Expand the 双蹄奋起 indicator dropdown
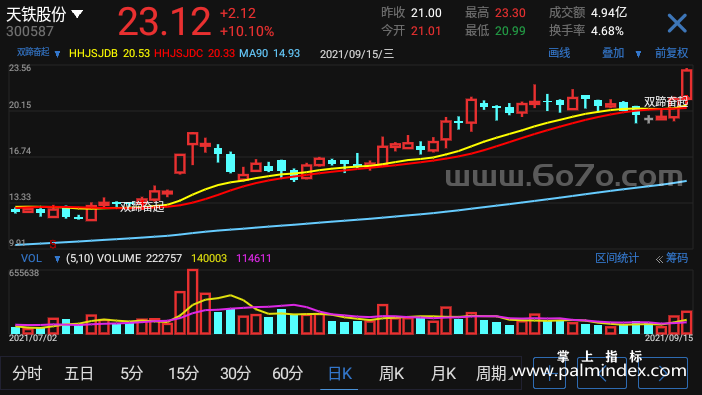Viewport: 702px width, 395px height. [x=57, y=54]
